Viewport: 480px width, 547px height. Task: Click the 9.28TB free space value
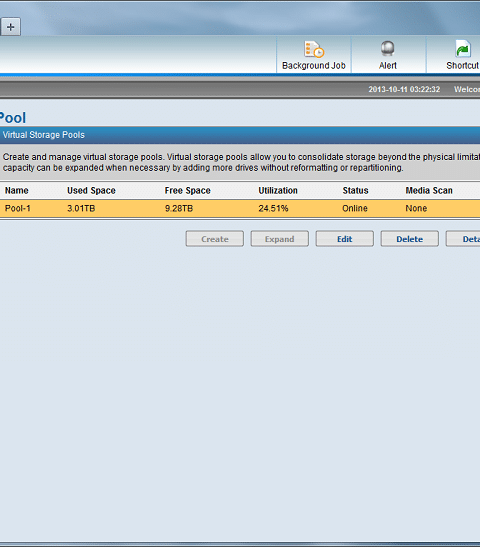(x=179, y=209)
